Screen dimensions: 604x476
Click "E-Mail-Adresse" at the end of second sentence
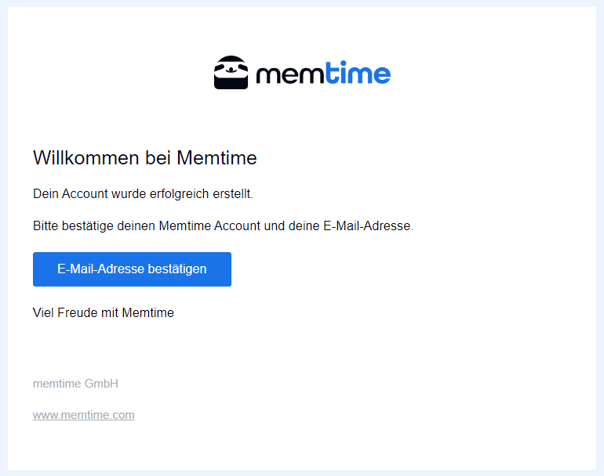(x=367, y=226)
